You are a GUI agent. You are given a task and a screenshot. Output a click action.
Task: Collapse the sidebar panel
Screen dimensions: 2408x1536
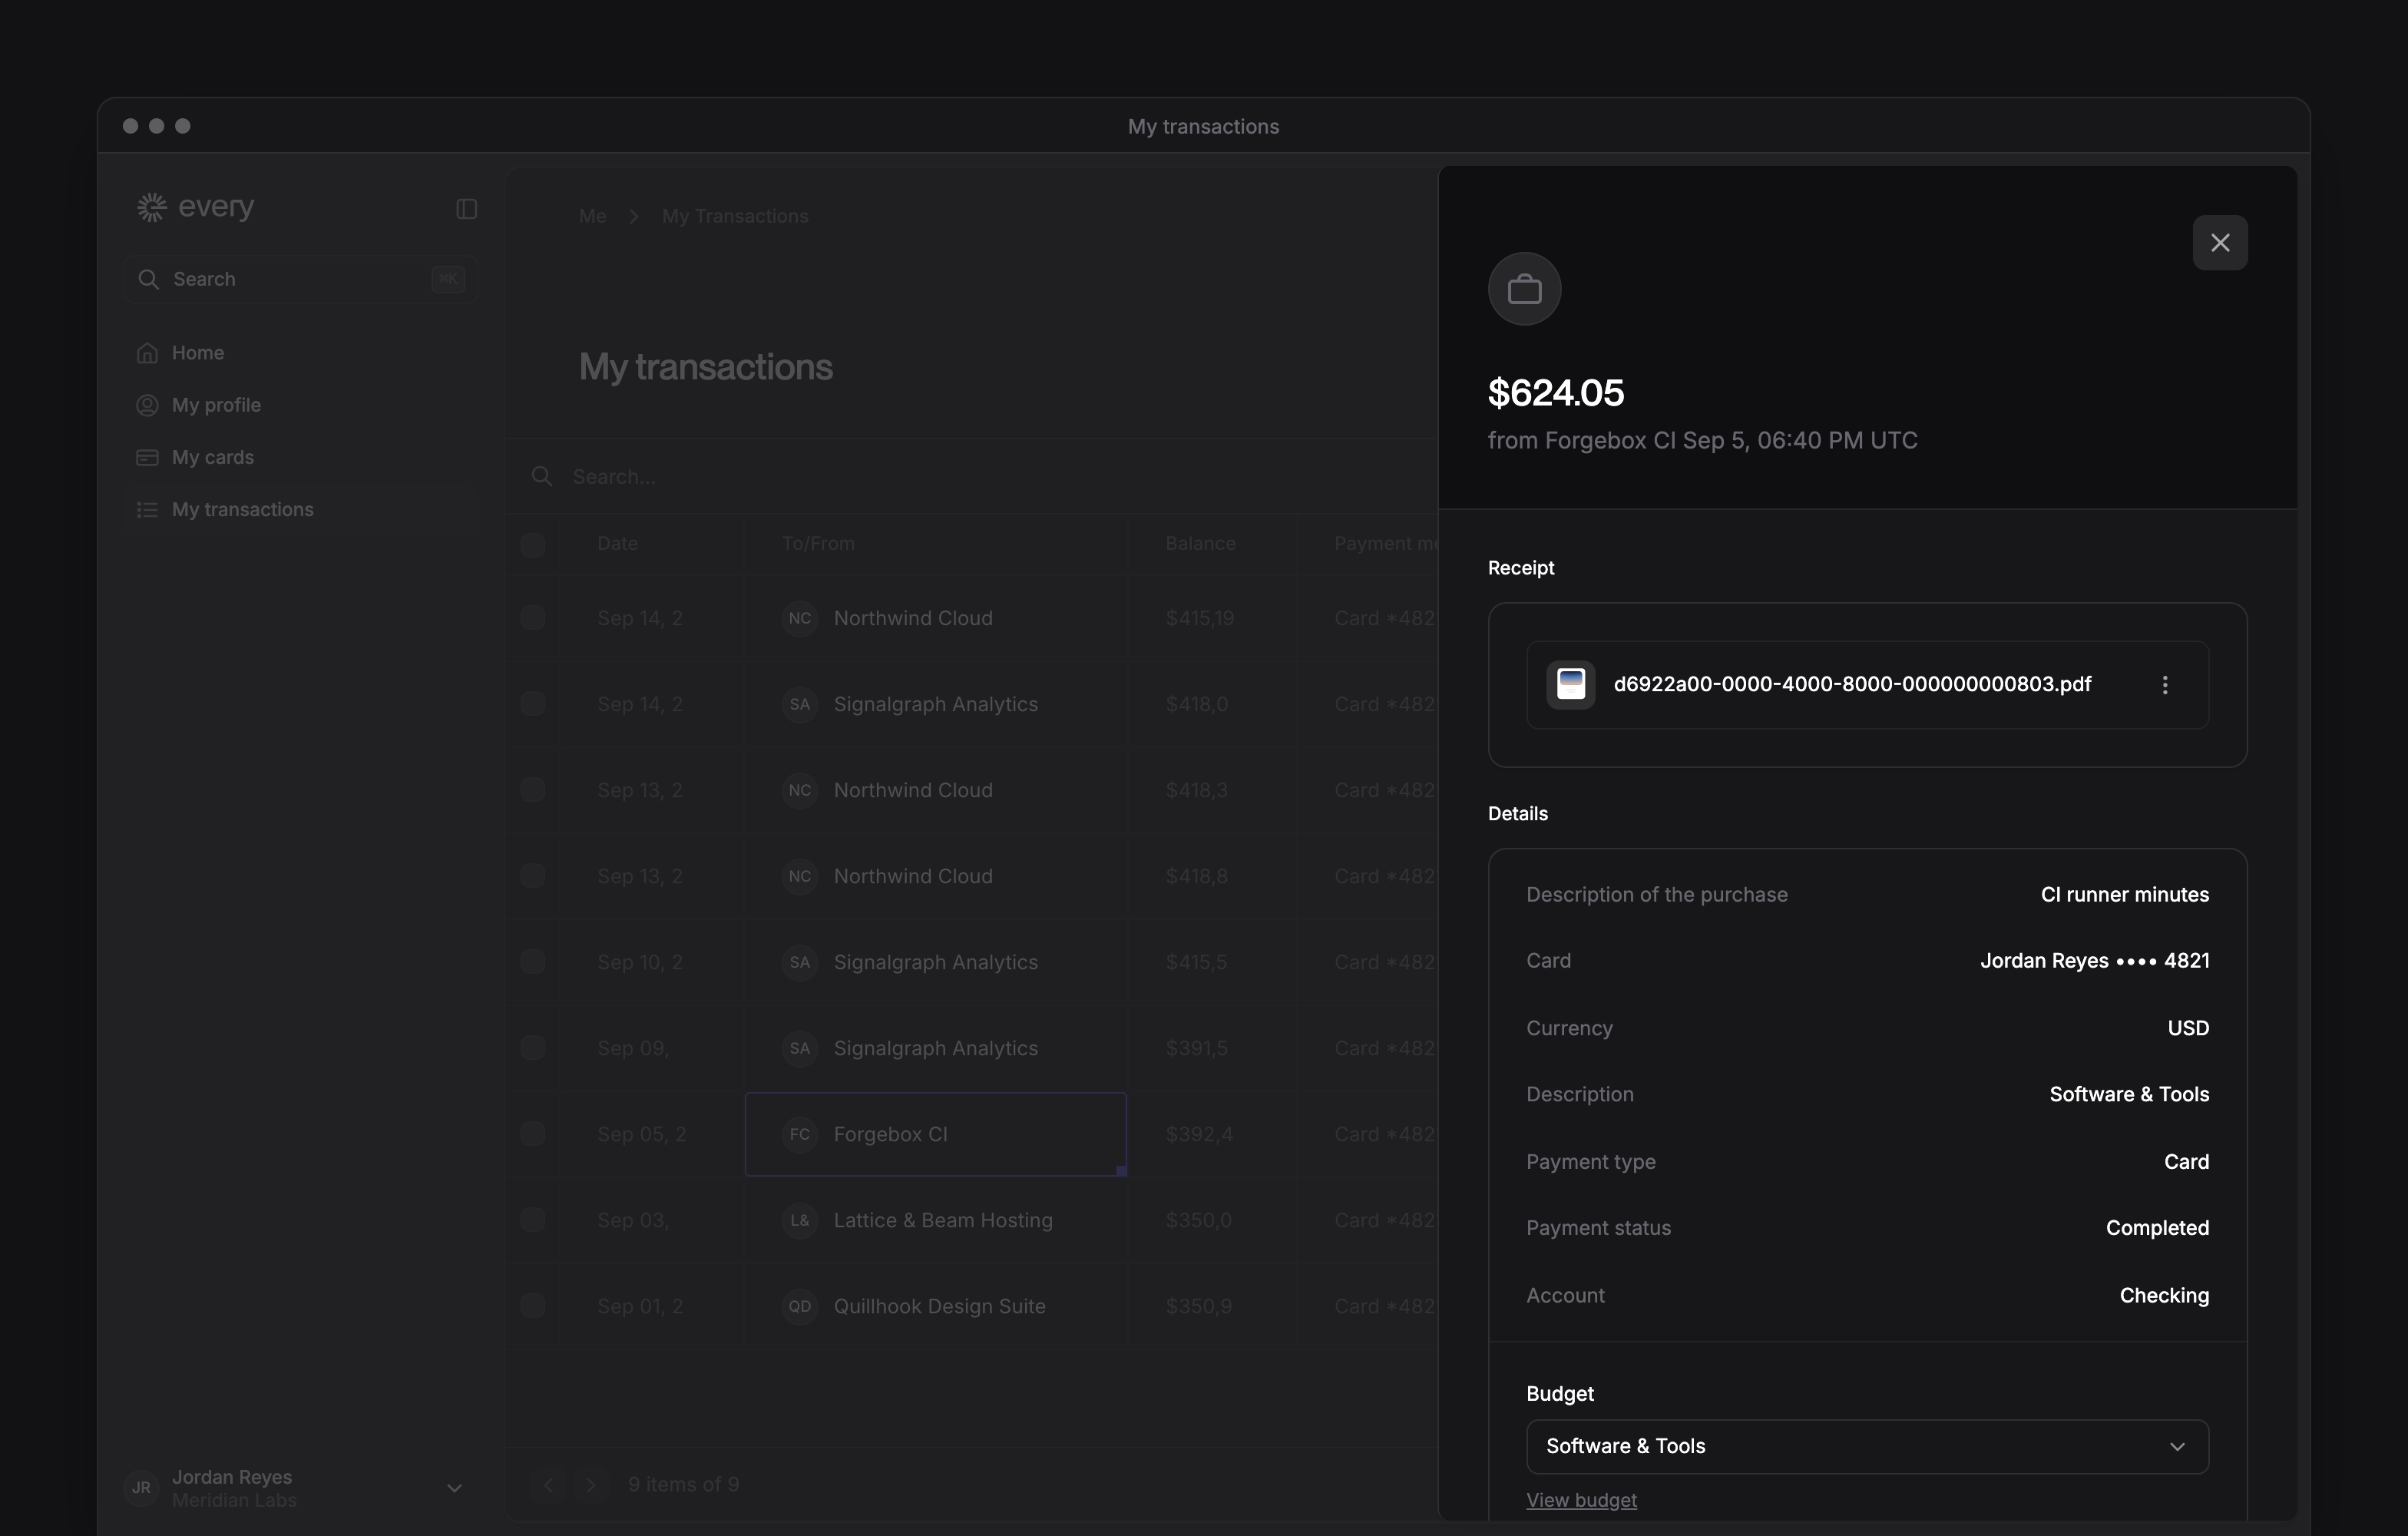(466, 209)
